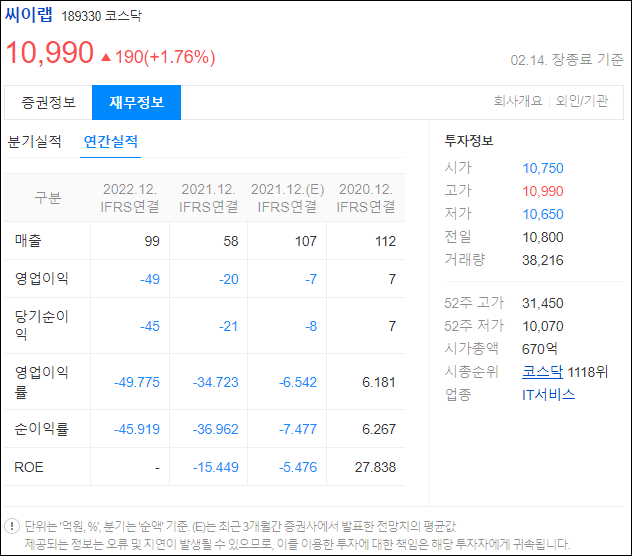Click the 매출 value 99
632x556 pixels.
pos(152,241)
